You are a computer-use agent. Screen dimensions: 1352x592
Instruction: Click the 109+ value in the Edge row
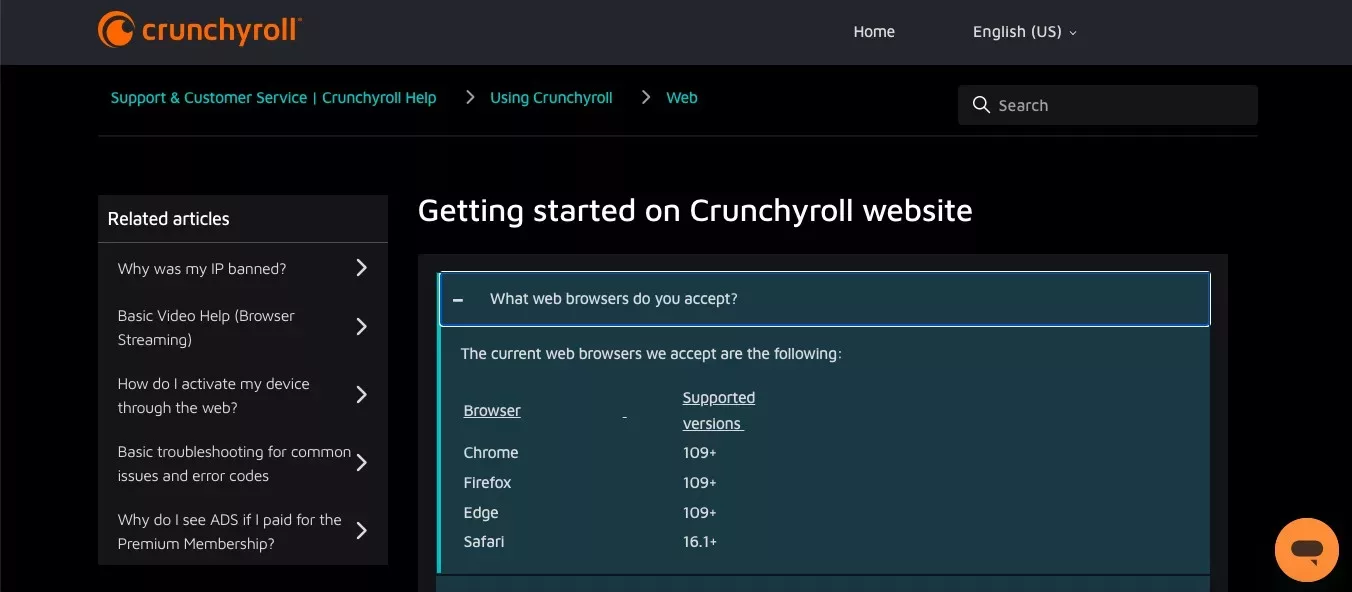700,513
